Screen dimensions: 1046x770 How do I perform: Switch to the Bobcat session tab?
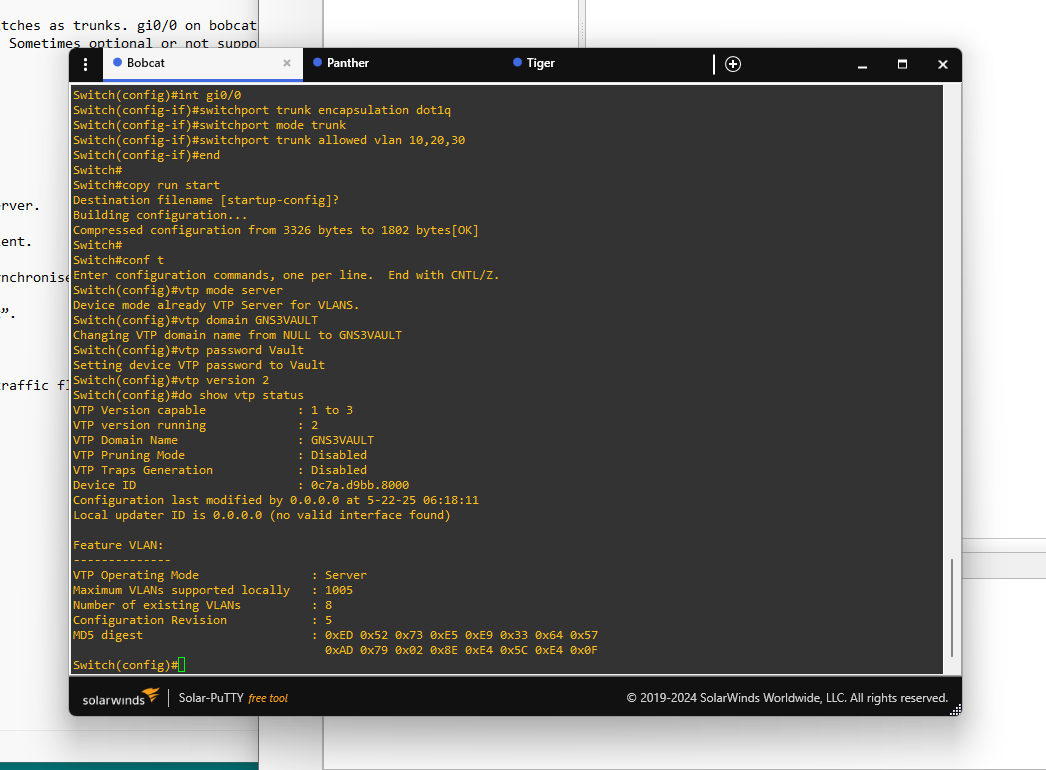tap(202, 63)
